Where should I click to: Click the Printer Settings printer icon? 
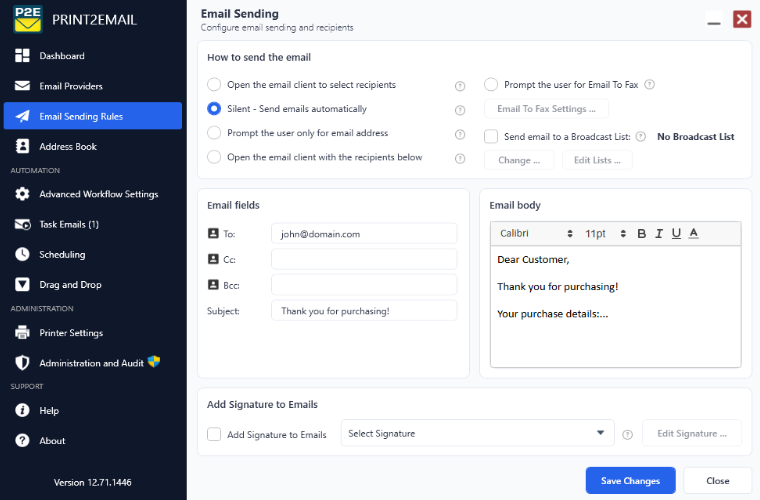coord(22,332)
